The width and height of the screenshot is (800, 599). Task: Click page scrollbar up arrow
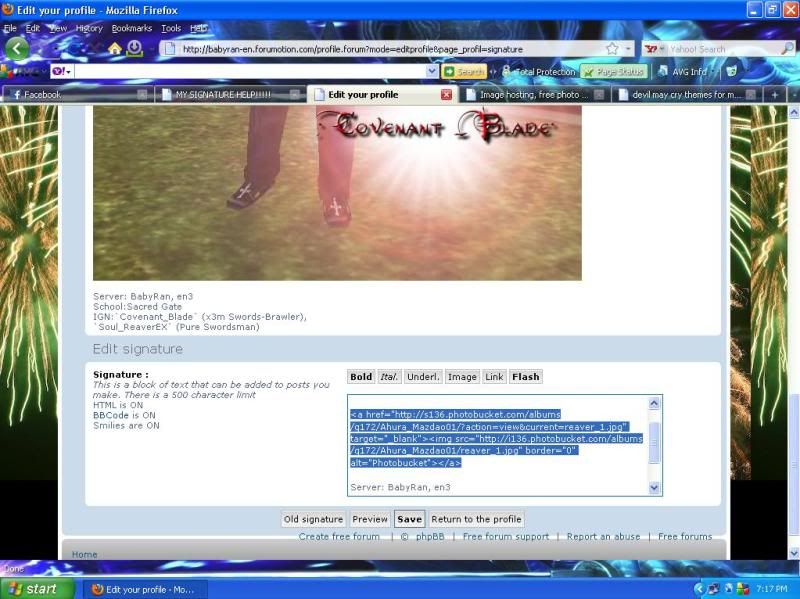(794, 112)
